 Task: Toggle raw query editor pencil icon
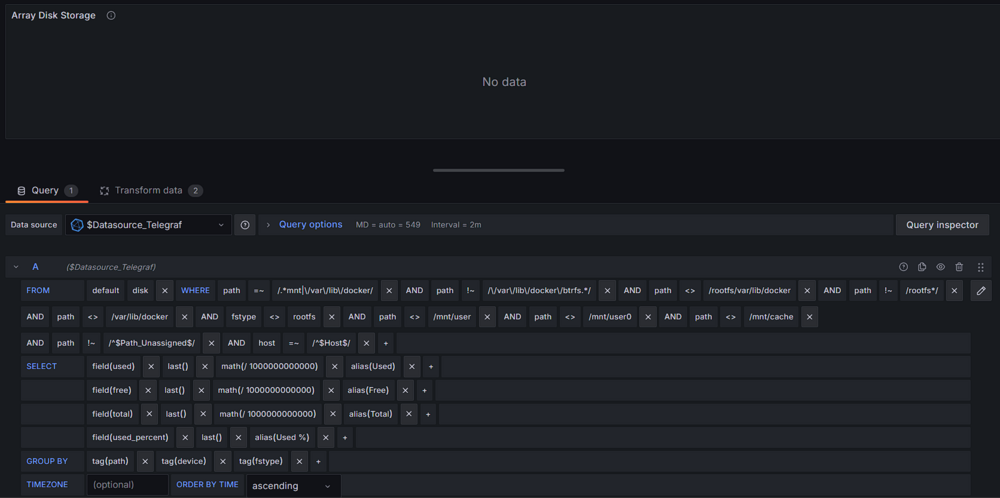tap(981, 291)
